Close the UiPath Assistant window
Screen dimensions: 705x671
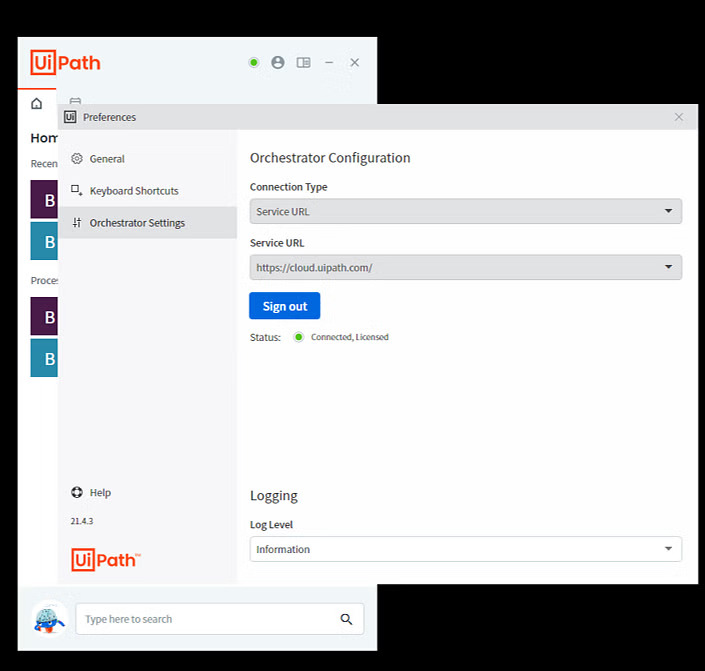pyautogui.click(x=355, y=63)
